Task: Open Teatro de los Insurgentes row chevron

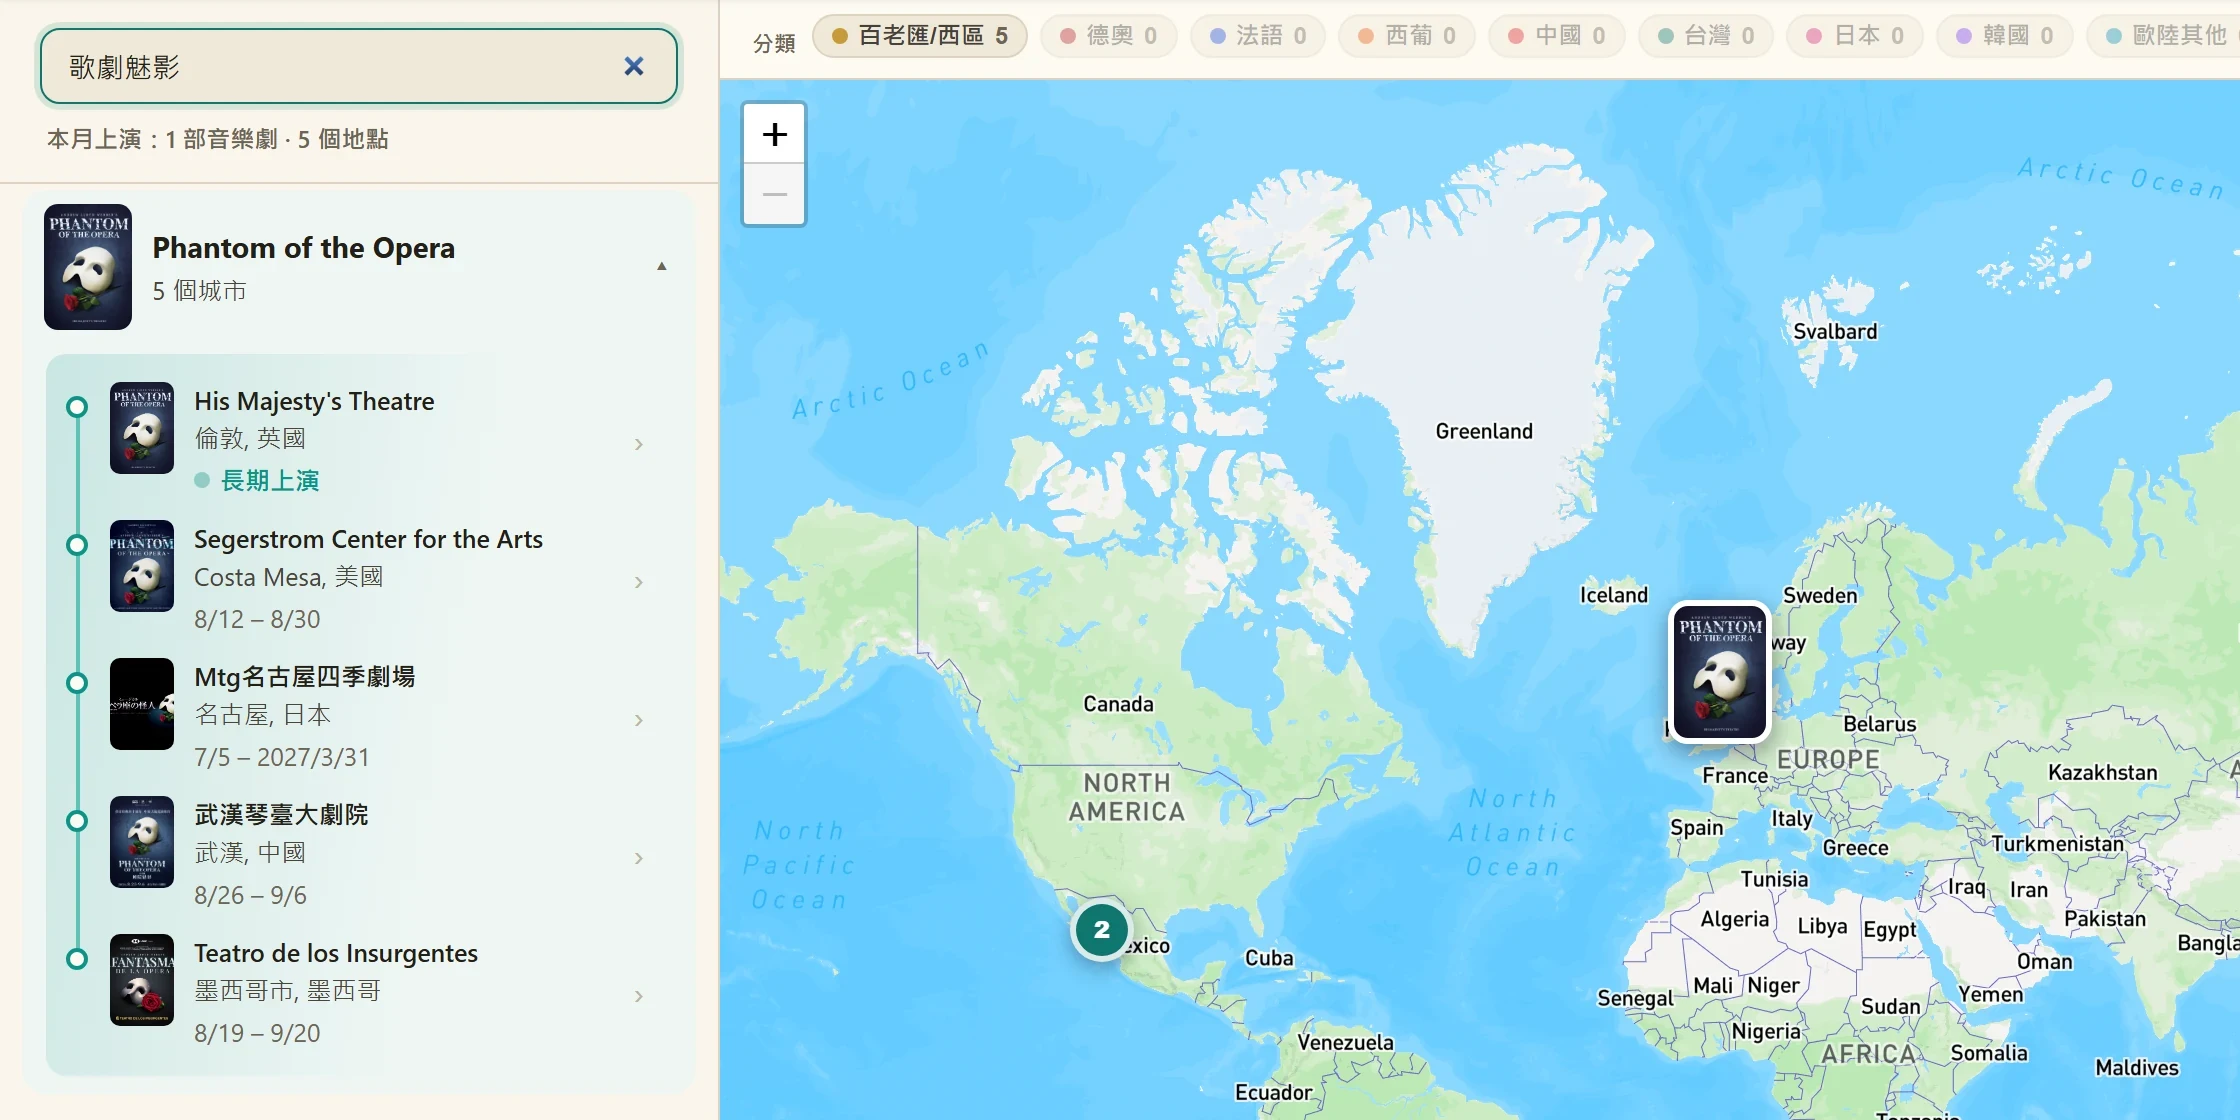Action: click(639, 996)
